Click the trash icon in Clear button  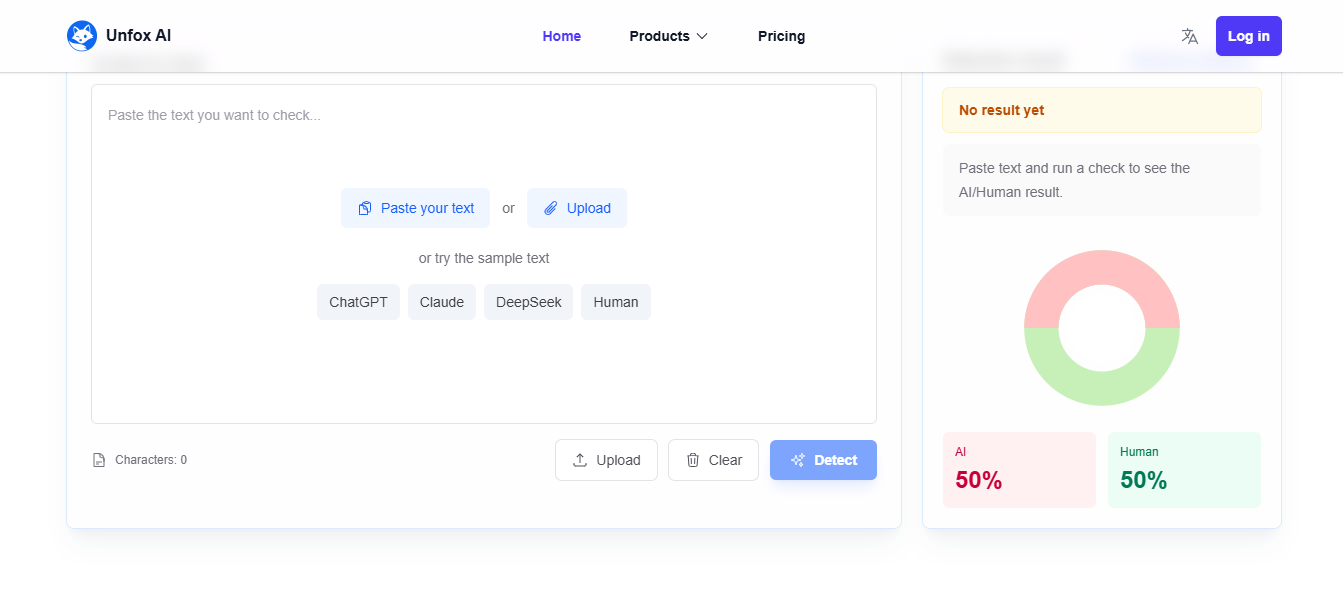click(x=693, y=460)
